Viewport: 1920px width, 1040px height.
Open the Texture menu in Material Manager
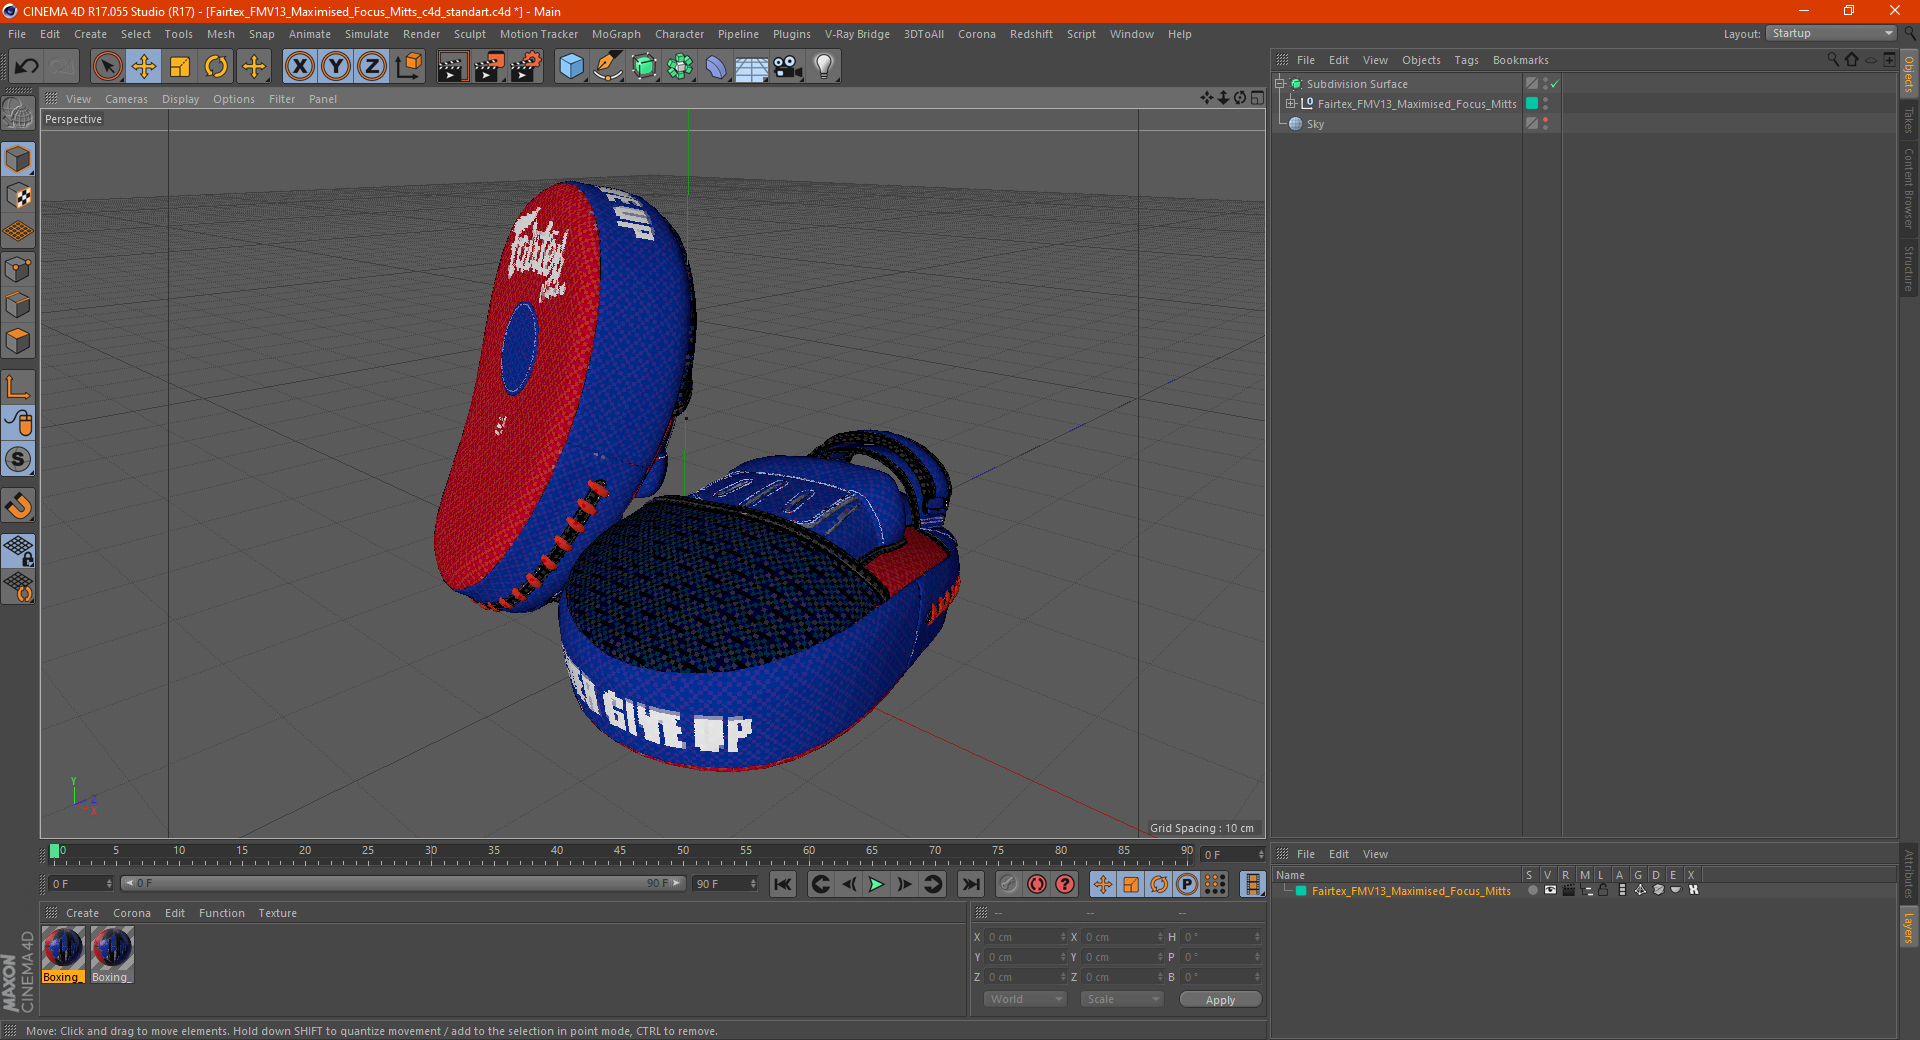pos(277,913)
